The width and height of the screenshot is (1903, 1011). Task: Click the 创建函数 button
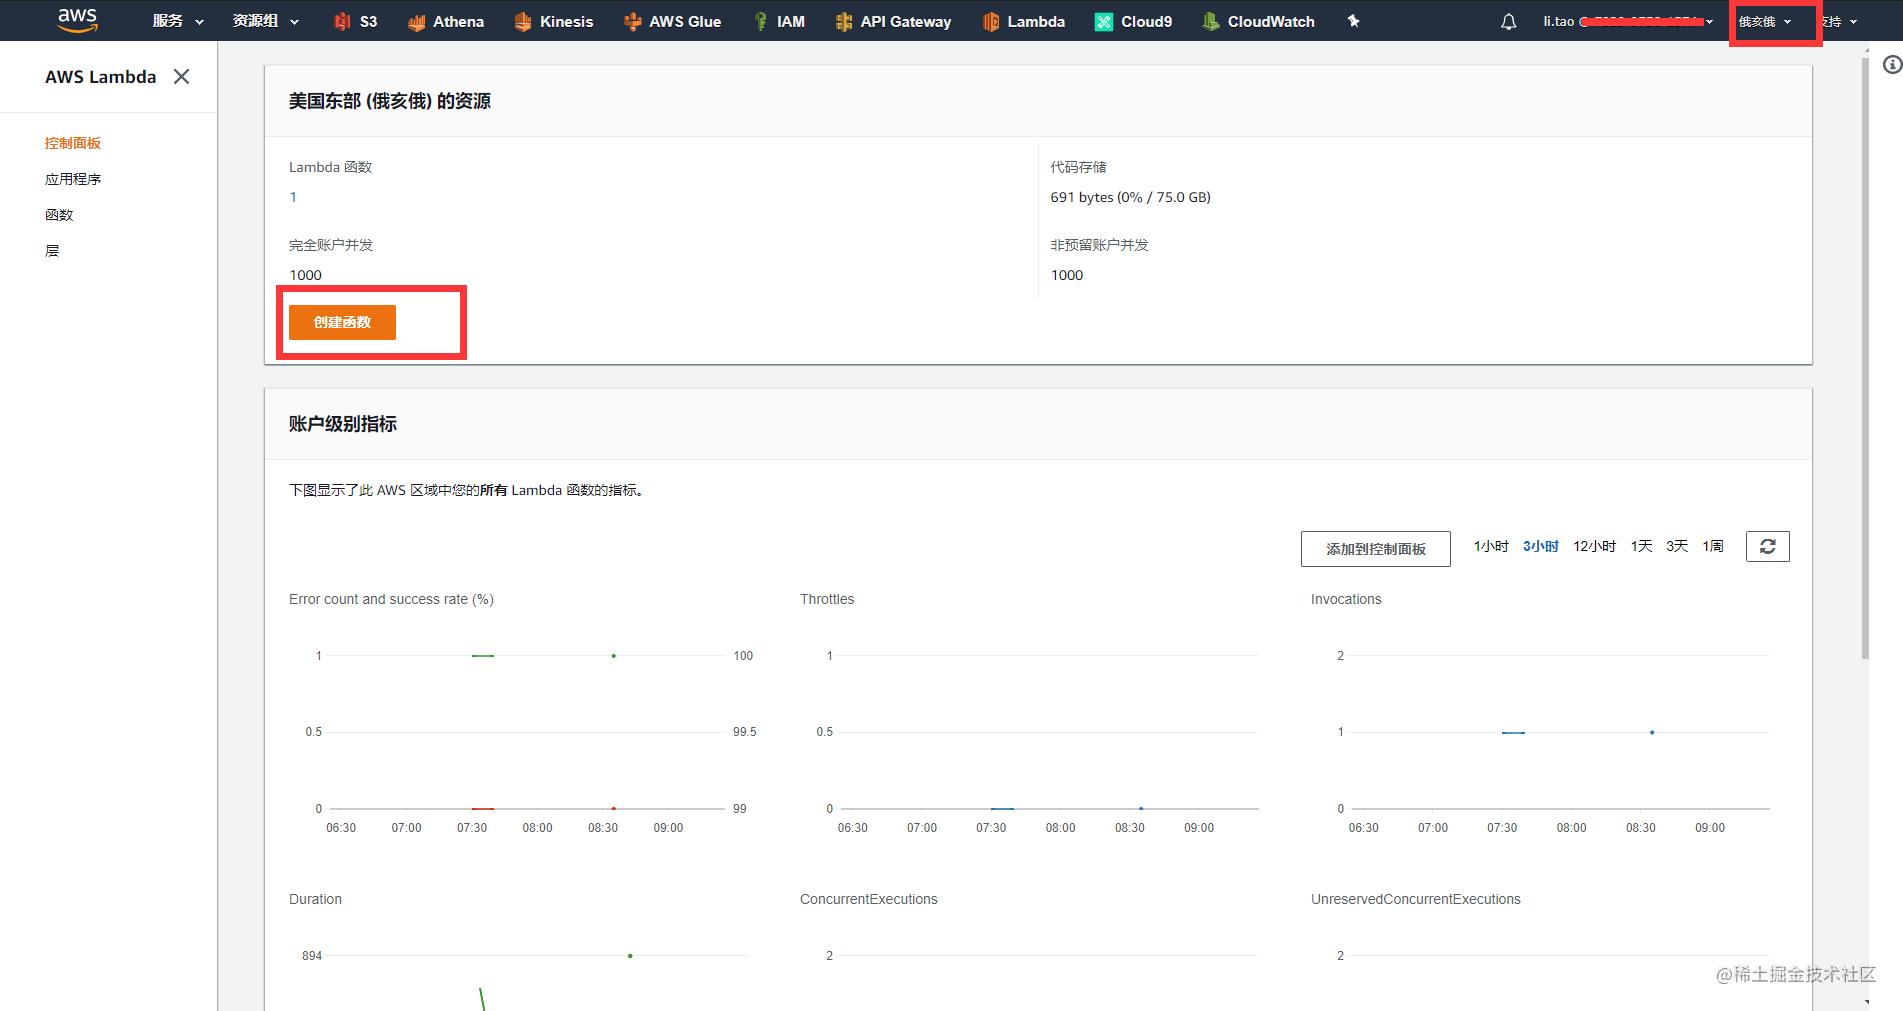click(x=341, y=322)
